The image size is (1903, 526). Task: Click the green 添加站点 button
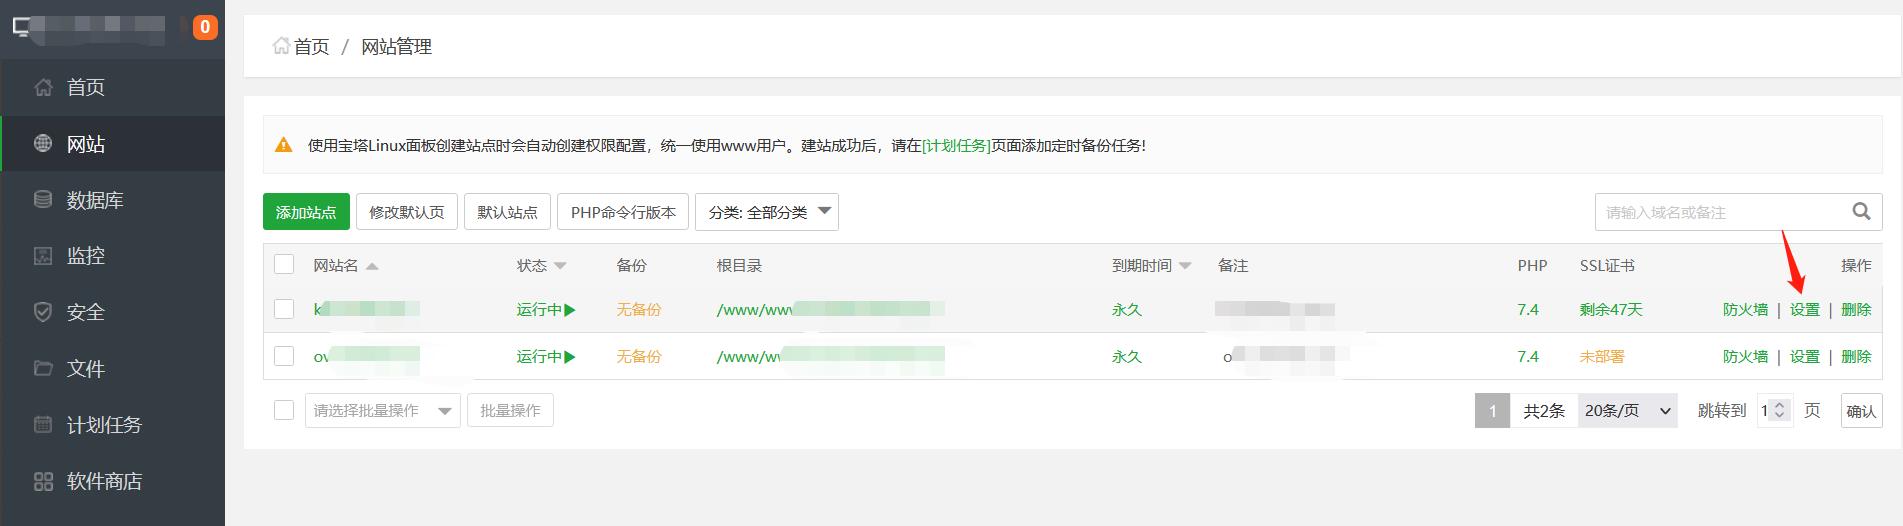coord(306,212)
